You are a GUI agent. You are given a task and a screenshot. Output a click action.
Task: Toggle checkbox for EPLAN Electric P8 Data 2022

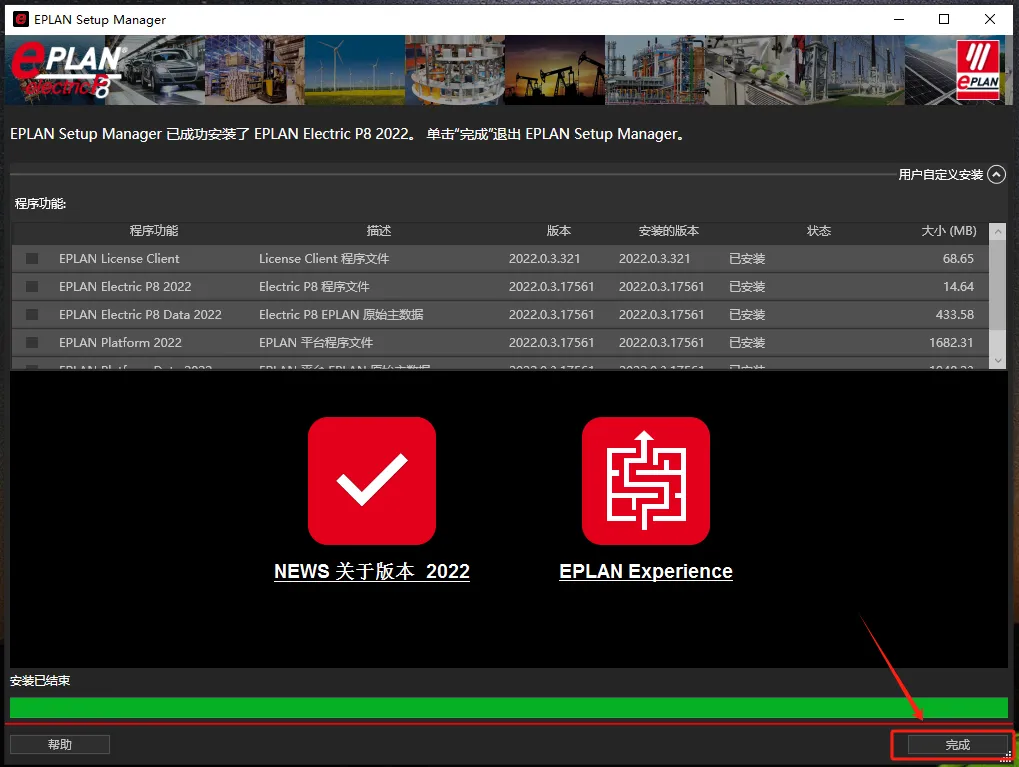(x=32, y=315)
